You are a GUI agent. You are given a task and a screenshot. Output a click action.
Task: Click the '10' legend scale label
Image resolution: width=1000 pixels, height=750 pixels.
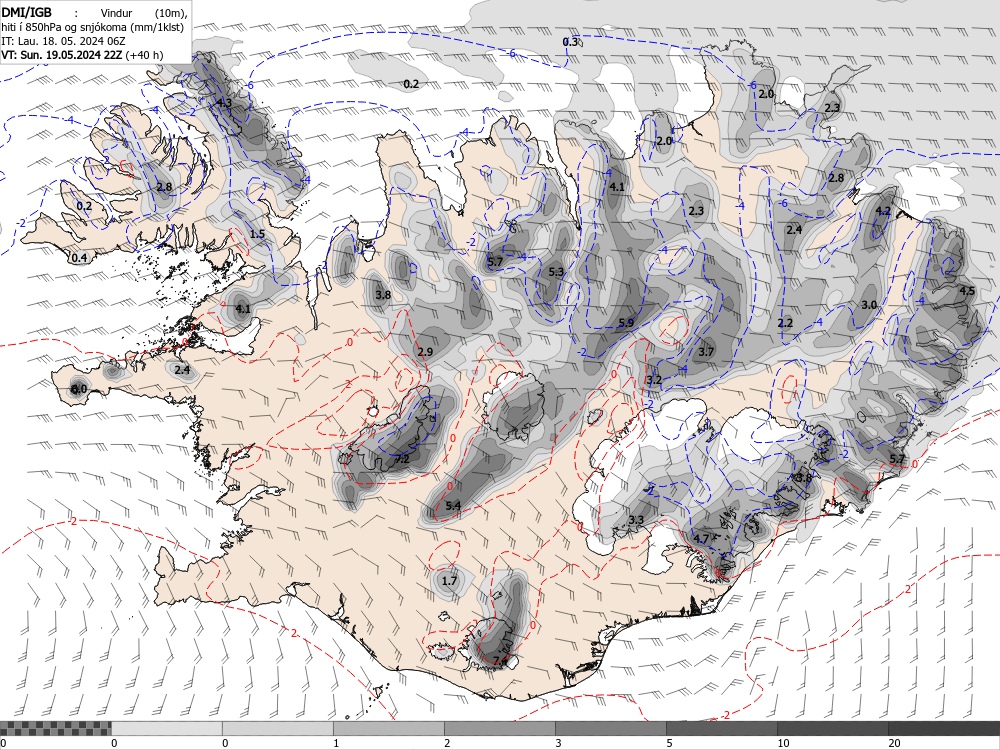pos(783,743)
